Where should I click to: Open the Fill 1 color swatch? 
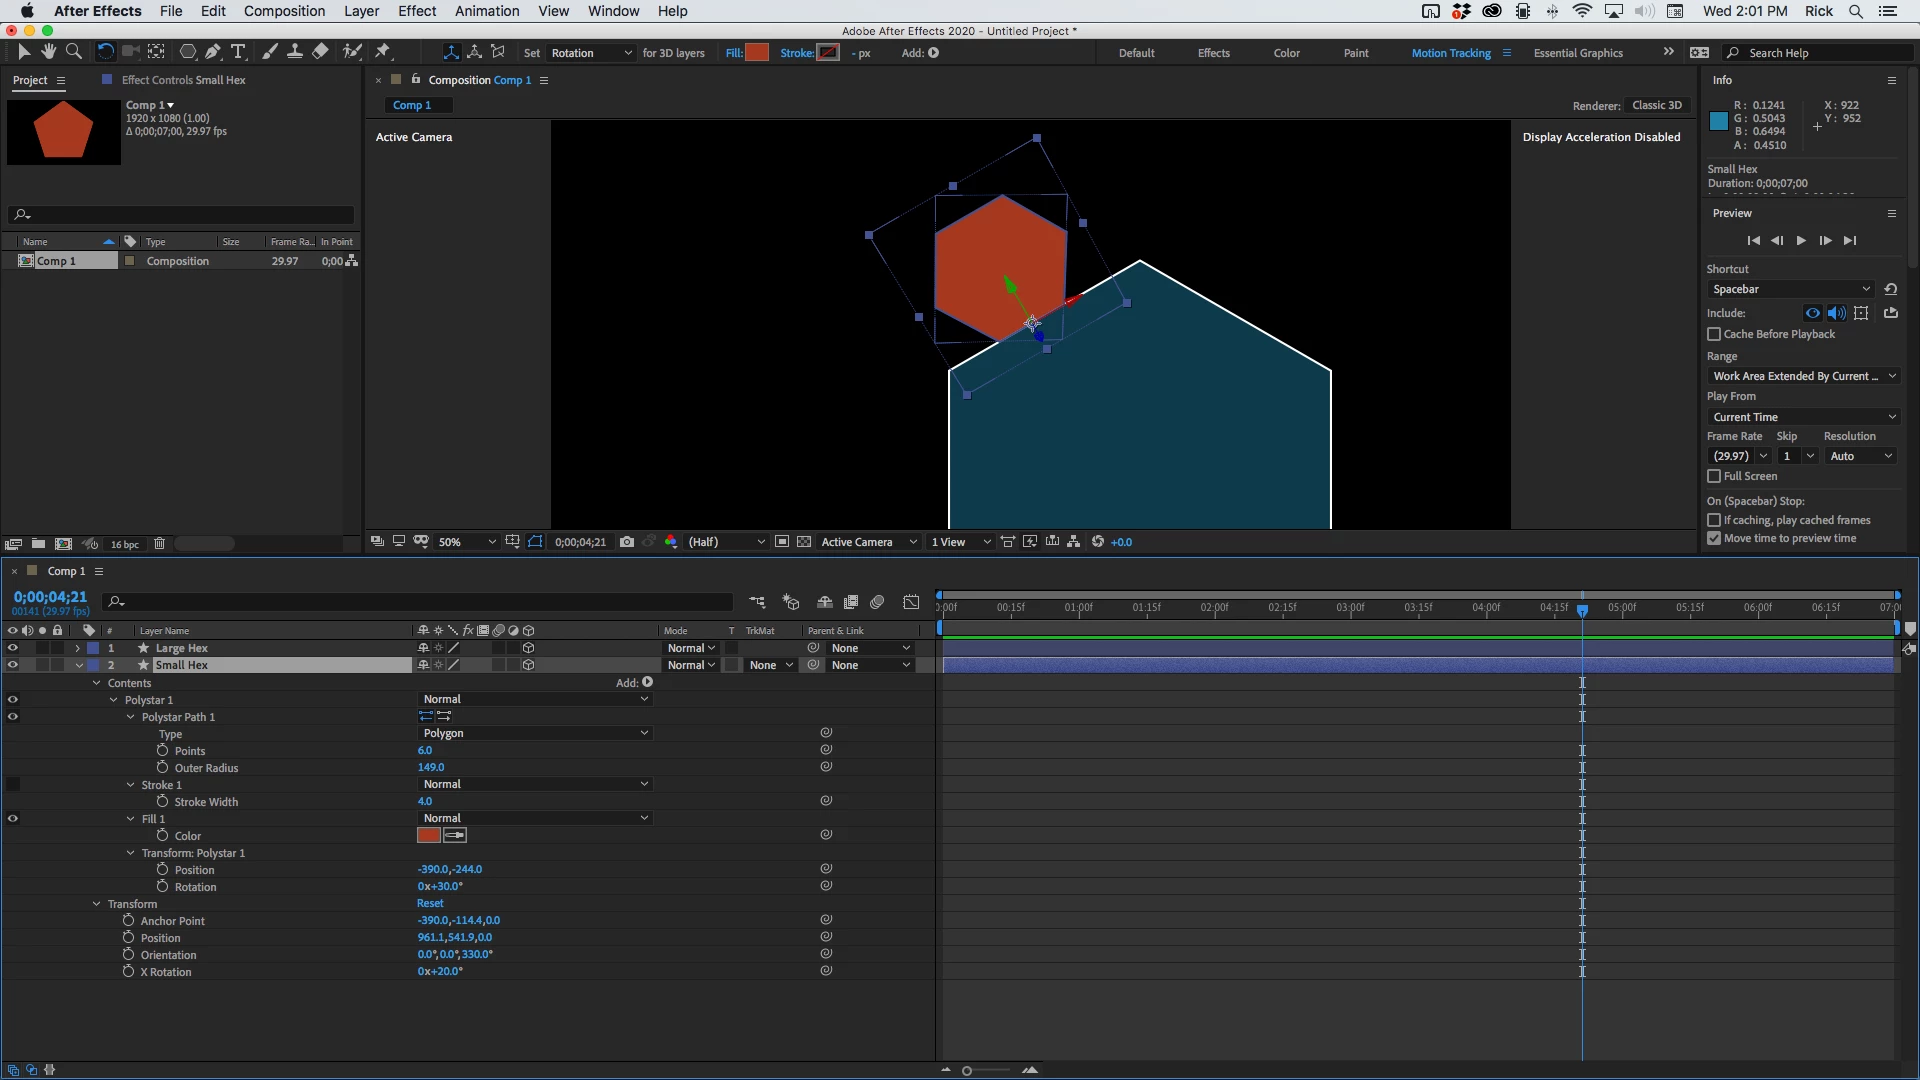(429, 835)
